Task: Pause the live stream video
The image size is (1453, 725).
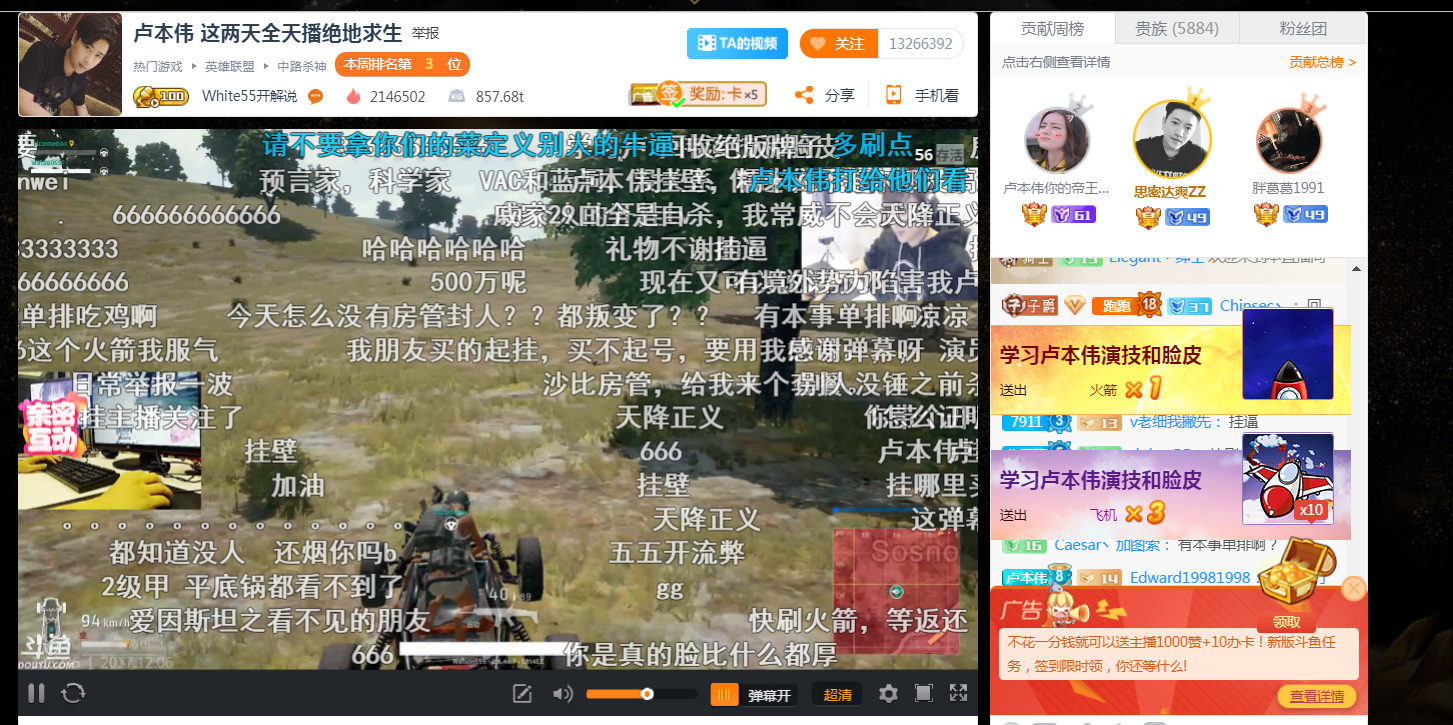Action: pos(36,693)
